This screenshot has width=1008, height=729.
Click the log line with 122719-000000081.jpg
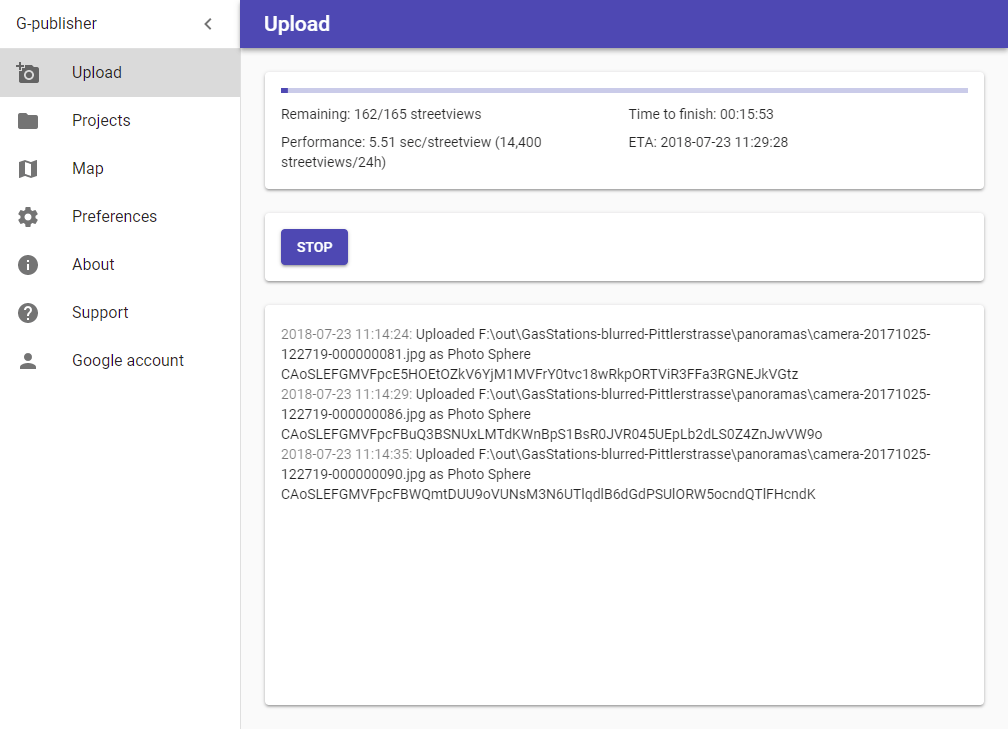406,354
